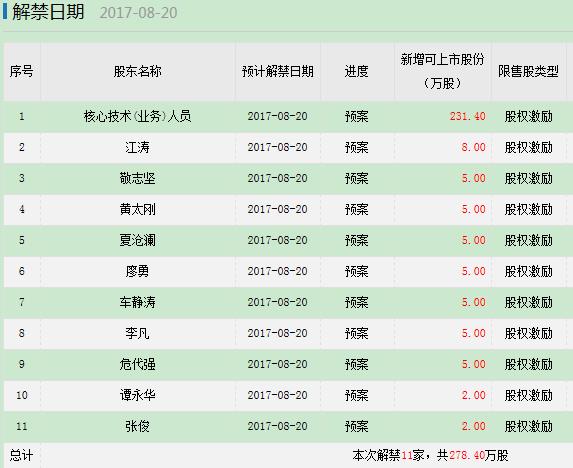Click the 2.00 value in 谭永华's row
Image resolution: width=573 pixels, height=468 pixels.
[473, 395]
